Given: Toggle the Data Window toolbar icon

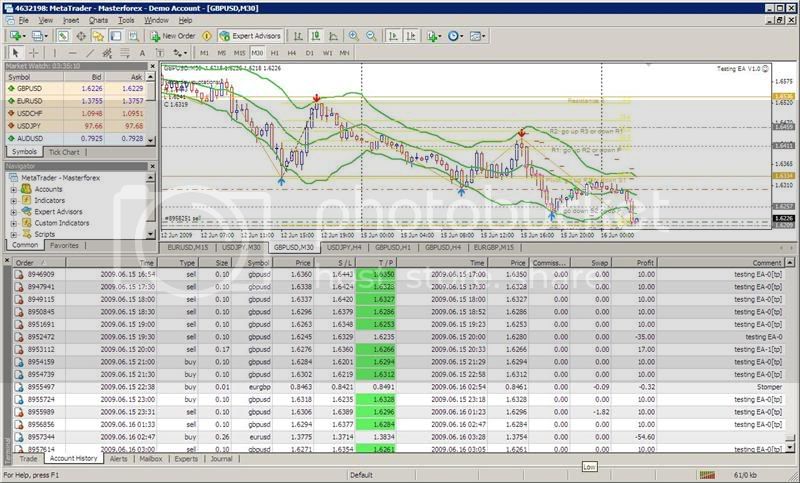Looking at the screenshot, I should click(x=81, y=36).
